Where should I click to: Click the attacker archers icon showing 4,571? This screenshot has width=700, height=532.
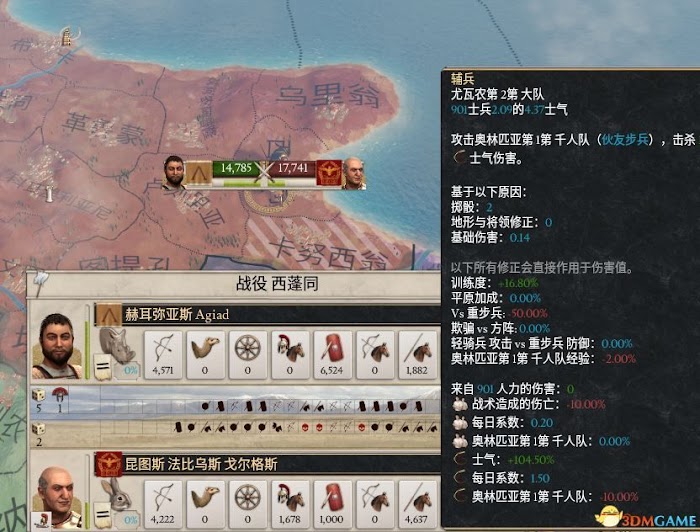(163, 355)
